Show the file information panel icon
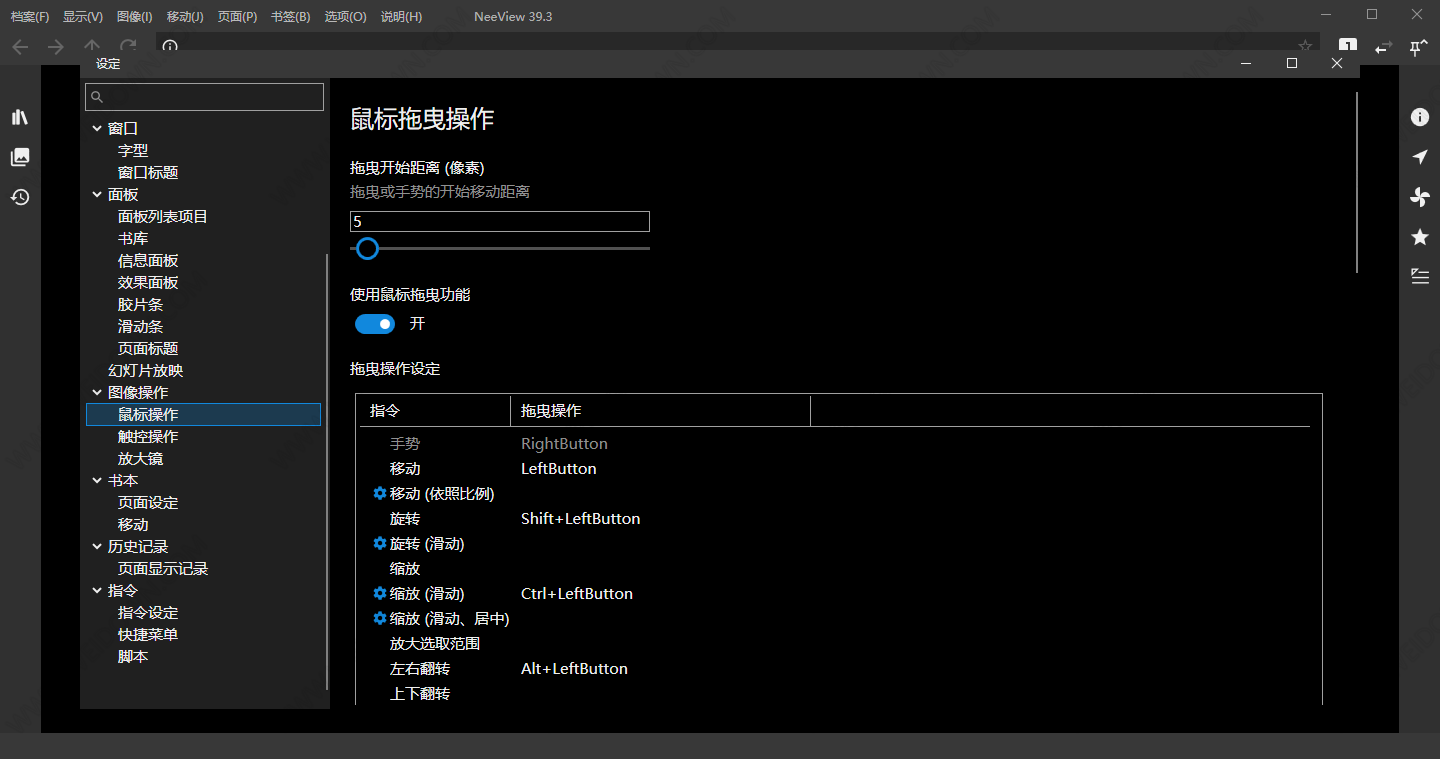1440x759 pixels. click(x=1419, y=117)
